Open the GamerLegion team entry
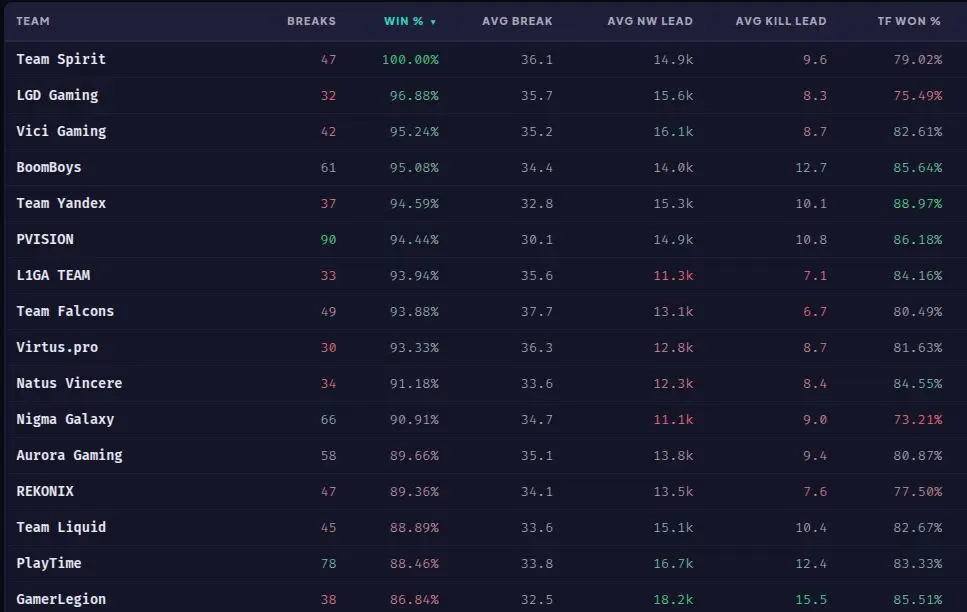The width and height of the screenshot is (967, 612). click(61, 599)
